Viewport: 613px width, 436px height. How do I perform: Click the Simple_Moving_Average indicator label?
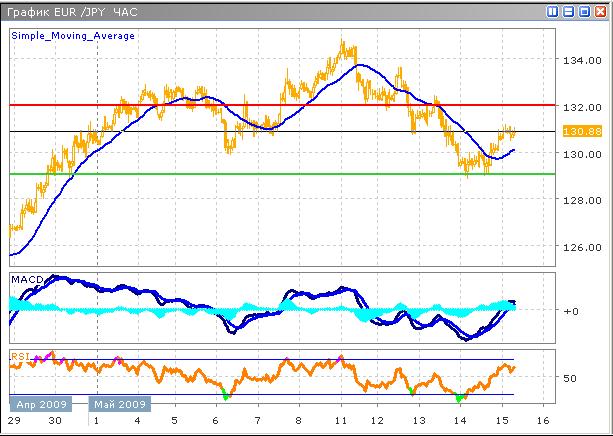(x=73, y=35)
